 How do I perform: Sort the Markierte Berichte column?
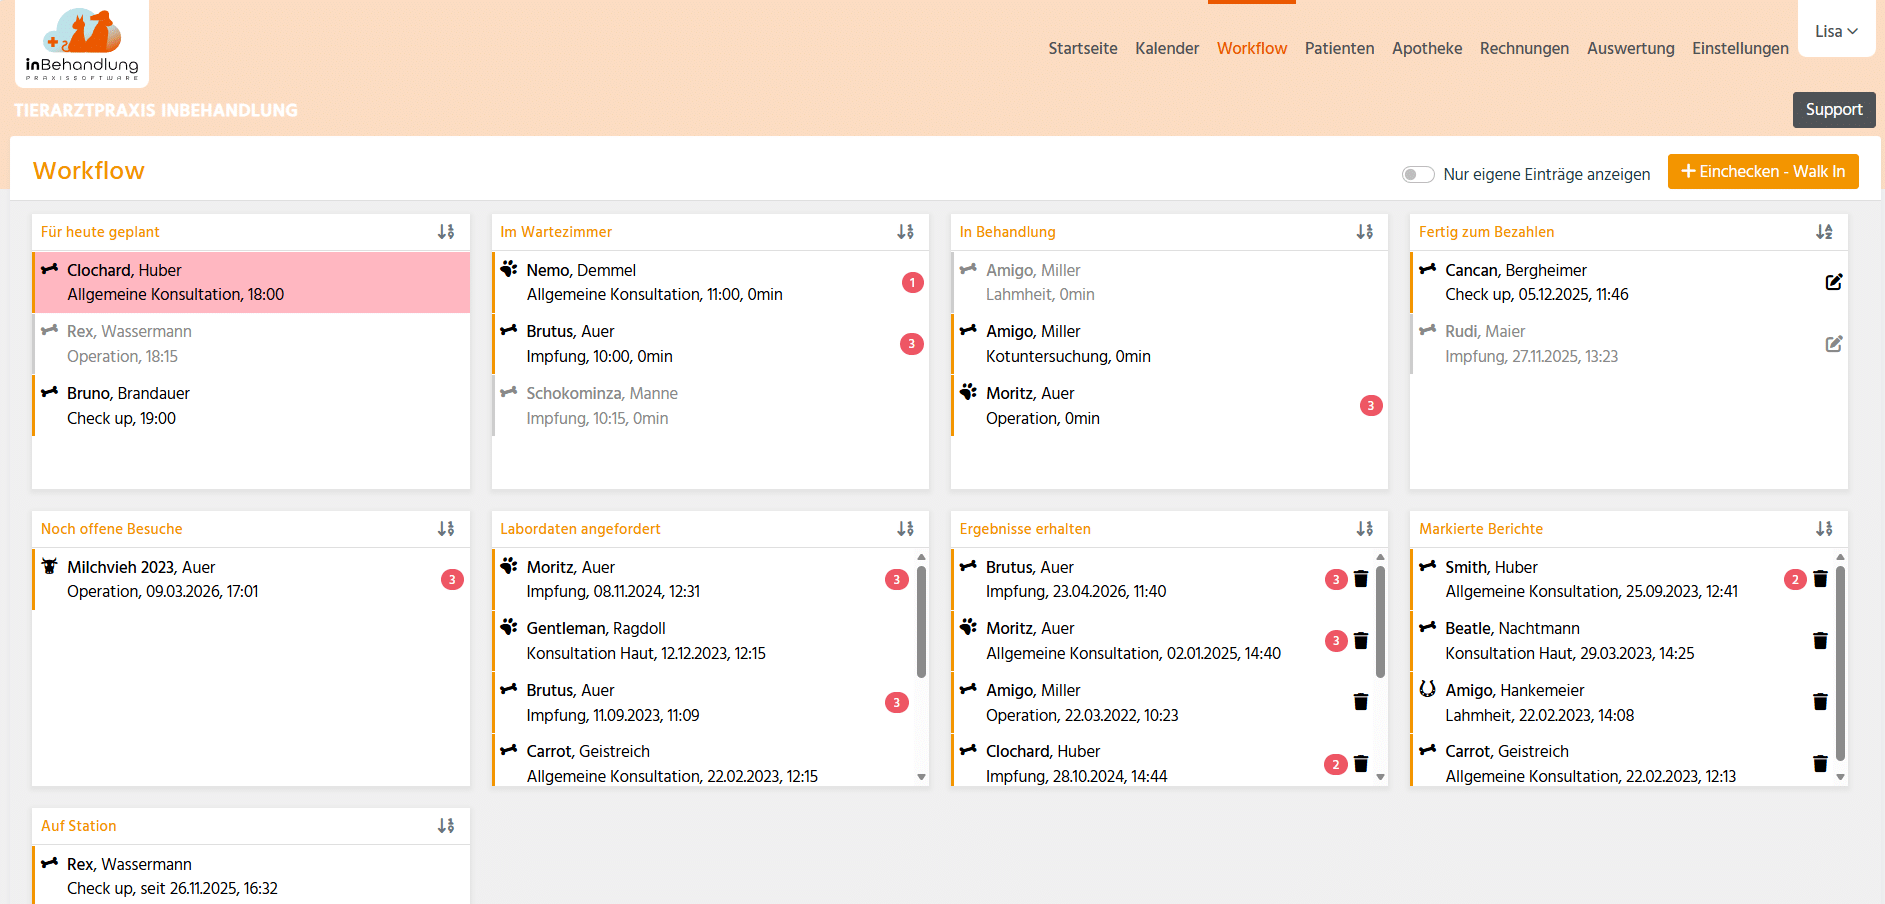coord(1825,529)
